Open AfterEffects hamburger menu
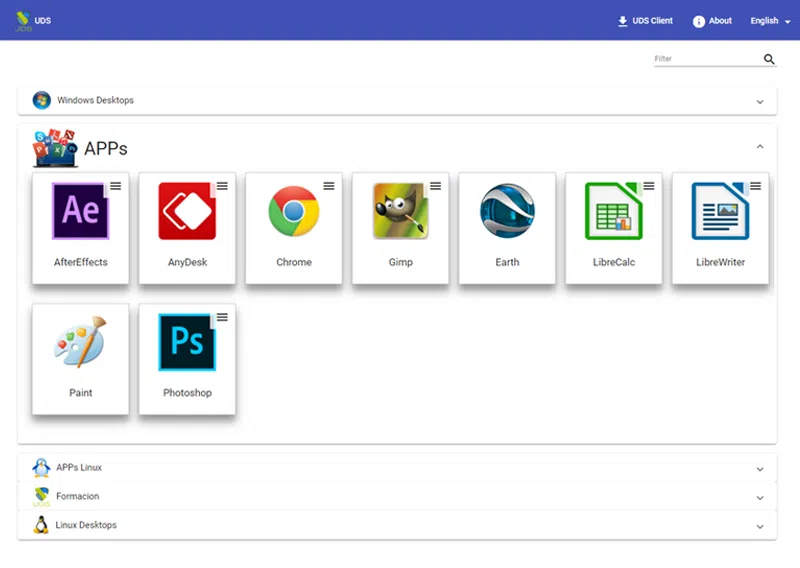This screenshot has width=800, height=568. point(116,186)
